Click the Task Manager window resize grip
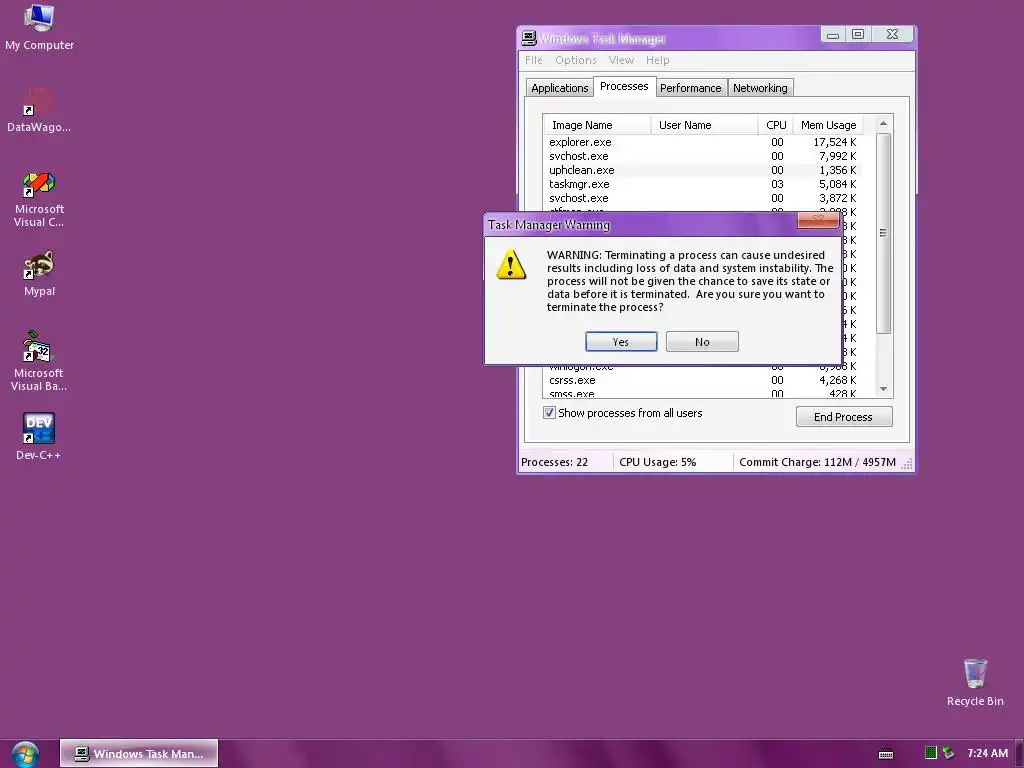Image resolution: width=1024 pixels, height=768 pixels. (x=907, y=464)
